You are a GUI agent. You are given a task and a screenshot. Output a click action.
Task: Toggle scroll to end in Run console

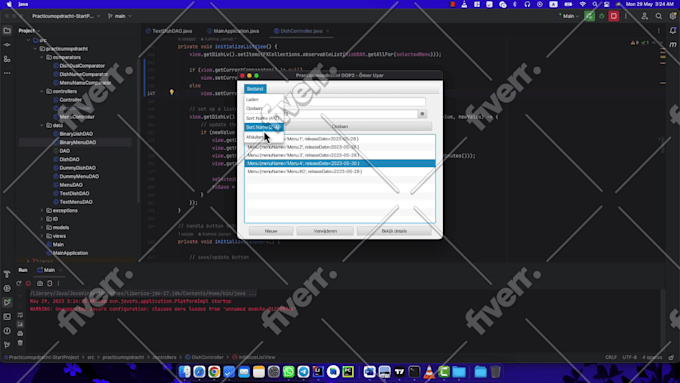[20, 324]
